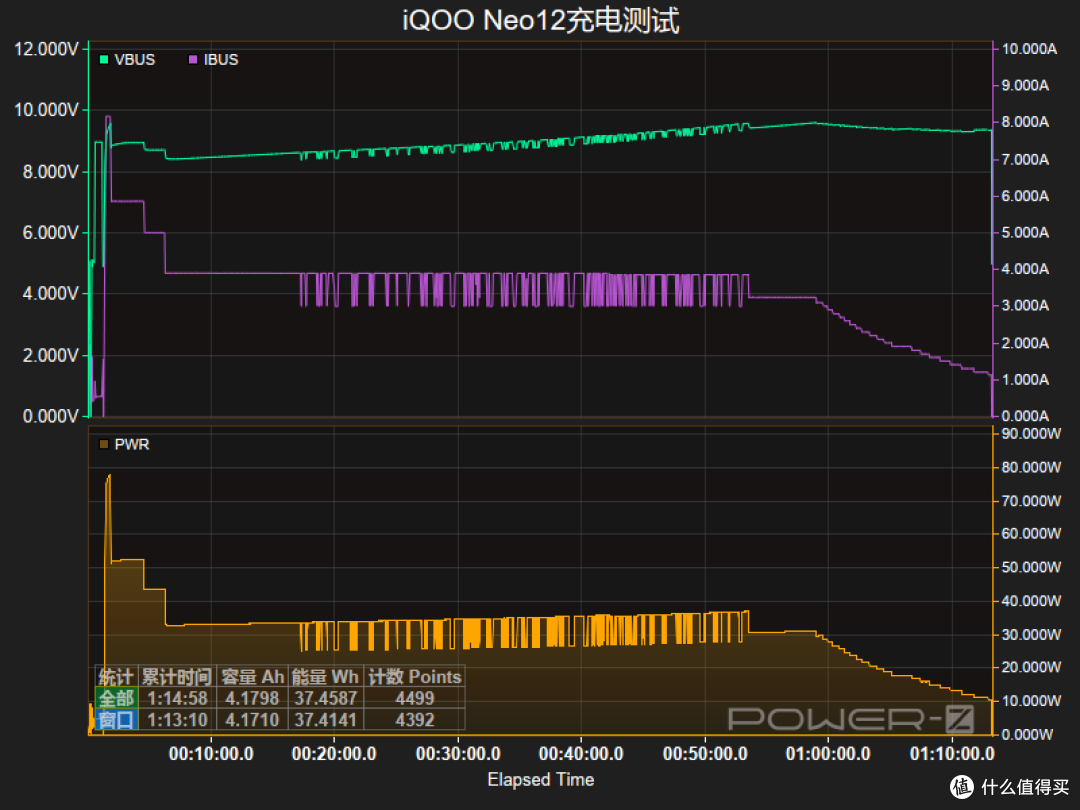This screenshot has width=1080, height=810.
Task: Click the 12.000V voltage axis label
Action: tap(46, 49)
